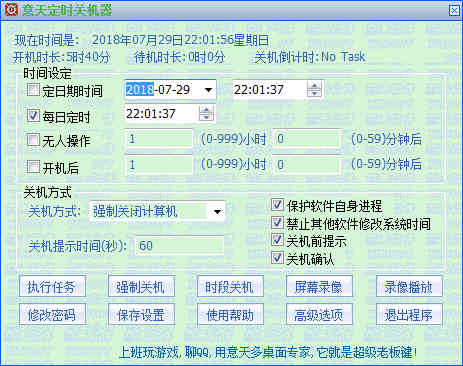Toggle 禁止其他软件修改系统时间 checkbox
Screen dimensions: 463x366
click(277, 222)
